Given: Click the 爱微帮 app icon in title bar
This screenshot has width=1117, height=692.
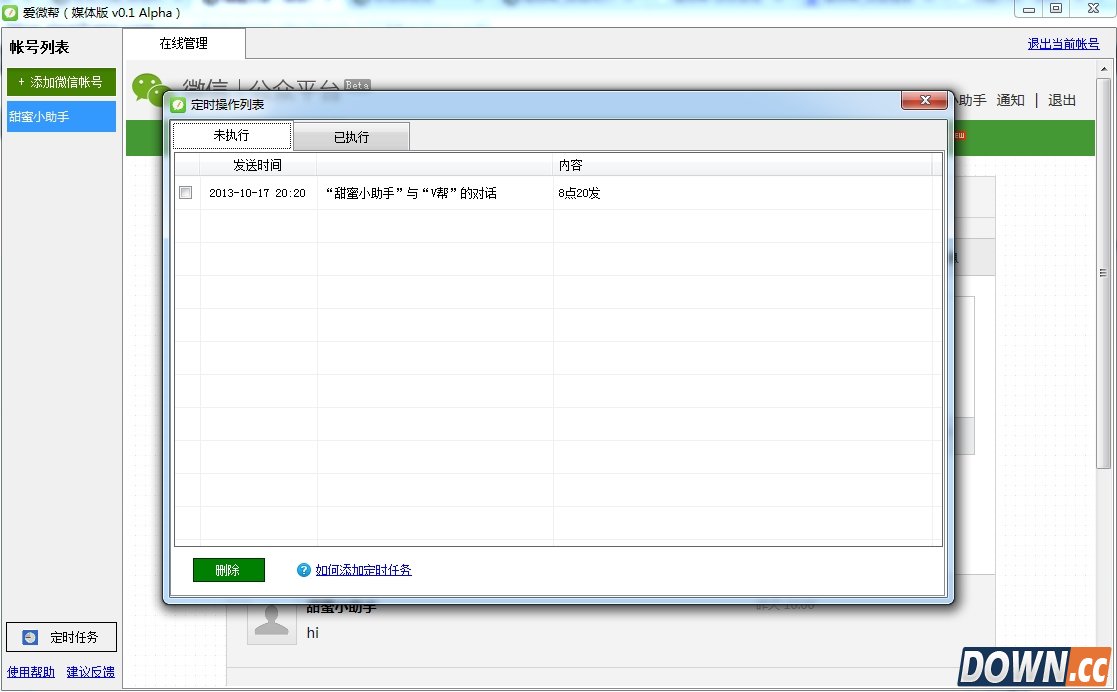Looking at the screenshot, I should coord(11,12).
